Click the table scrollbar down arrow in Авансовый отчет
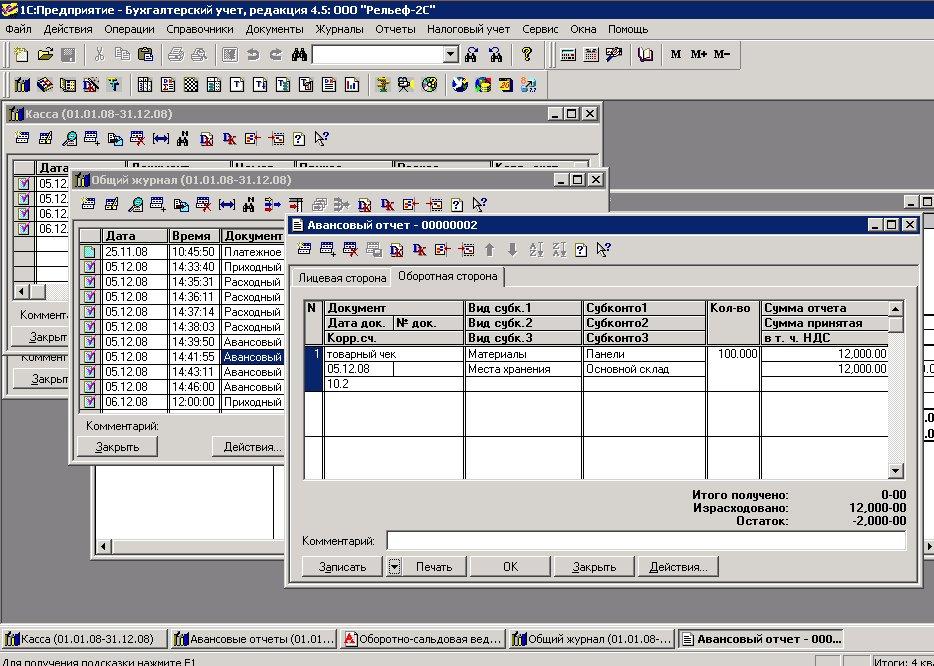 click(x=895, y=471)
